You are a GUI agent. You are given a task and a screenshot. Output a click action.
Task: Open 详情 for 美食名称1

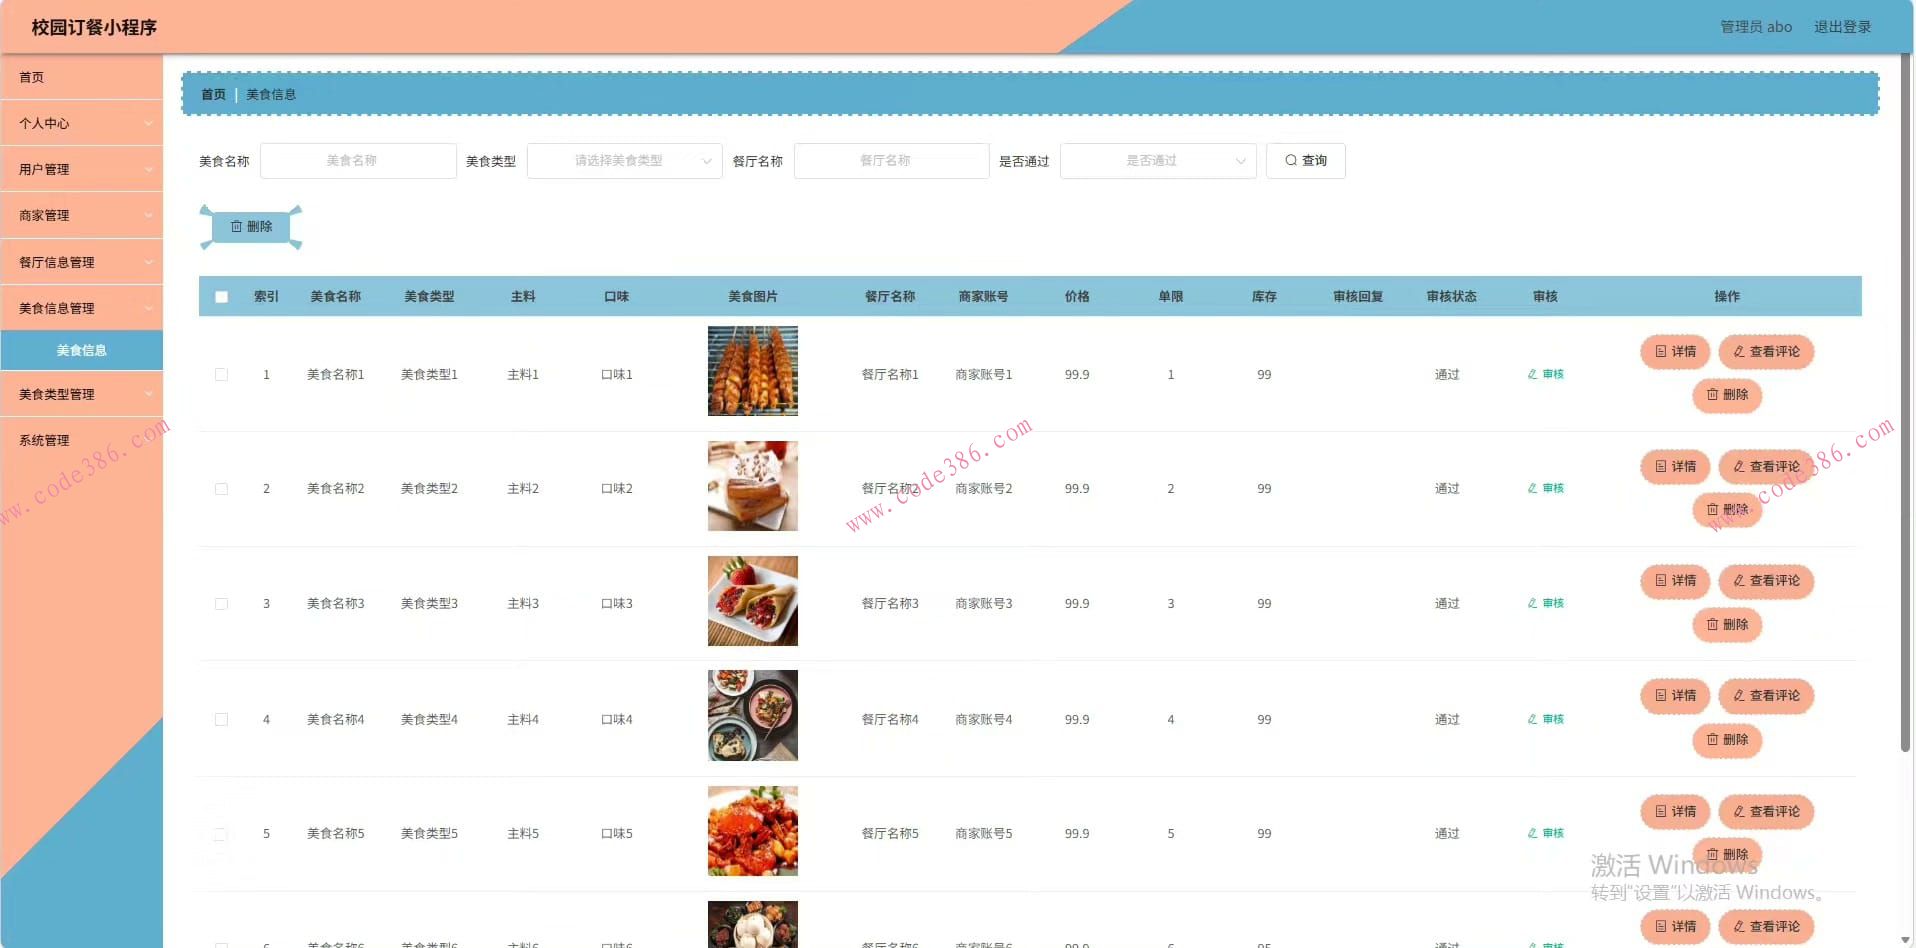[1674, 352]
